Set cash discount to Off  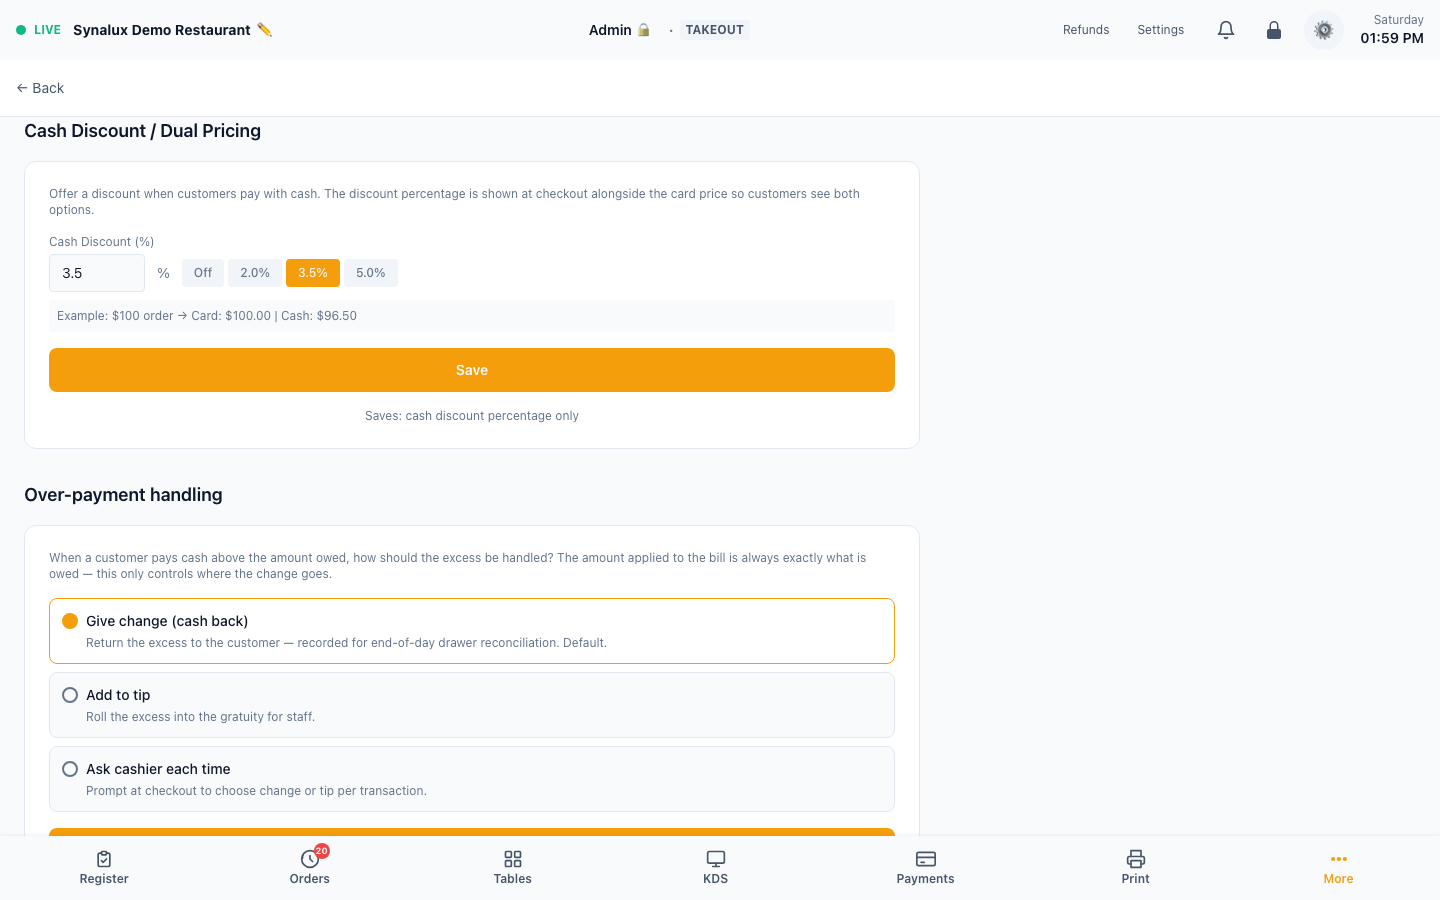click(203, 273)
